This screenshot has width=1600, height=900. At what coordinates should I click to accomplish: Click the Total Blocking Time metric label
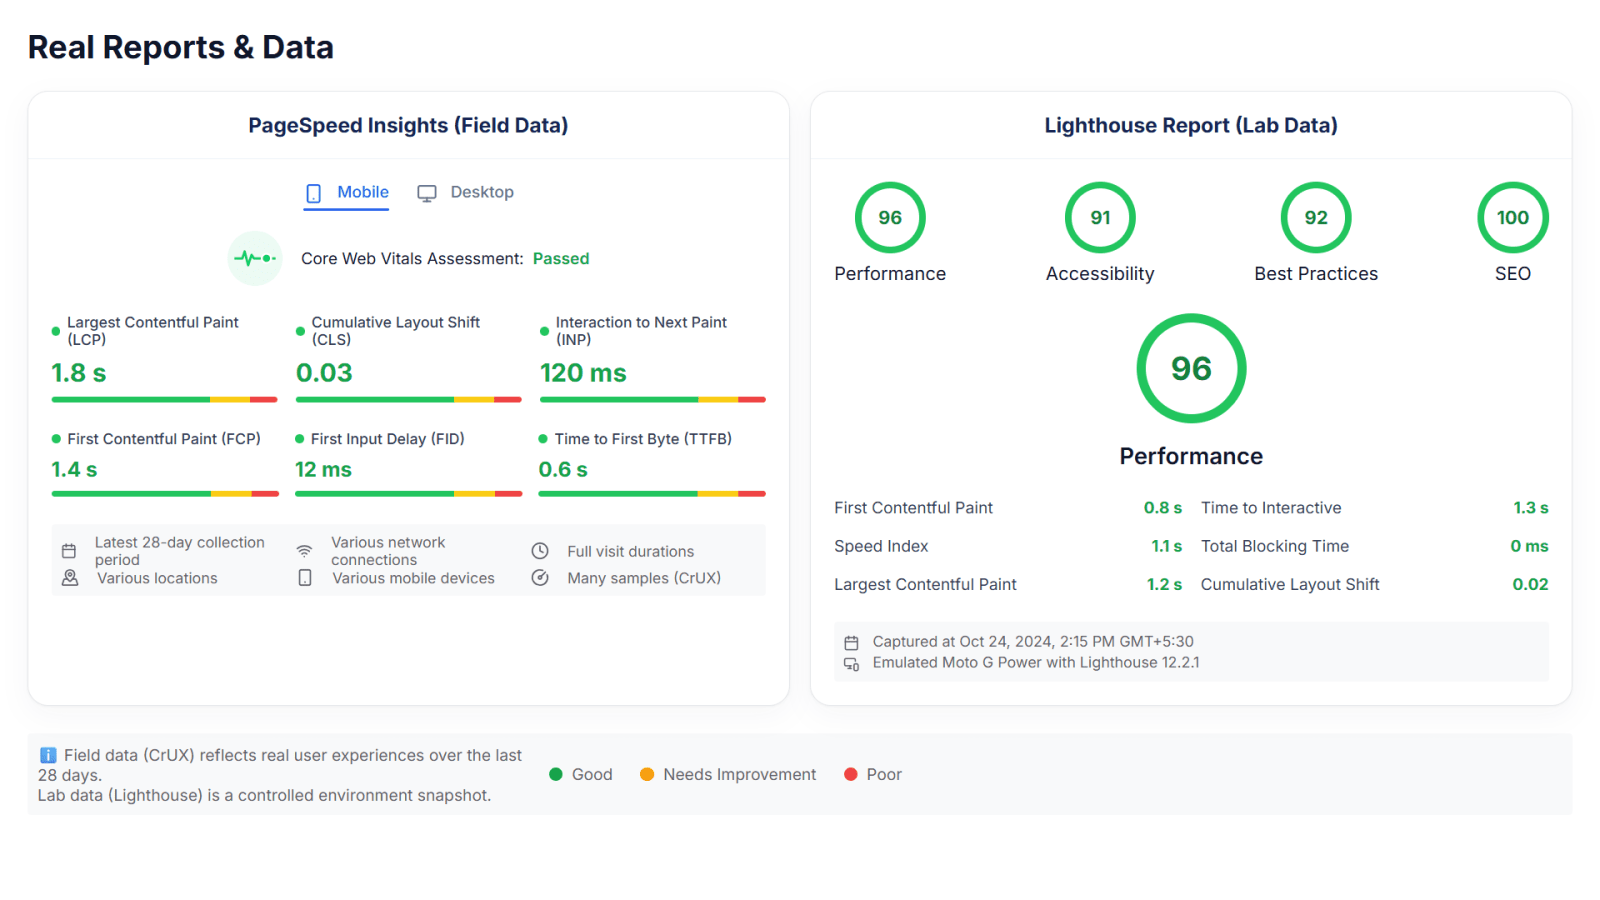1275,546
